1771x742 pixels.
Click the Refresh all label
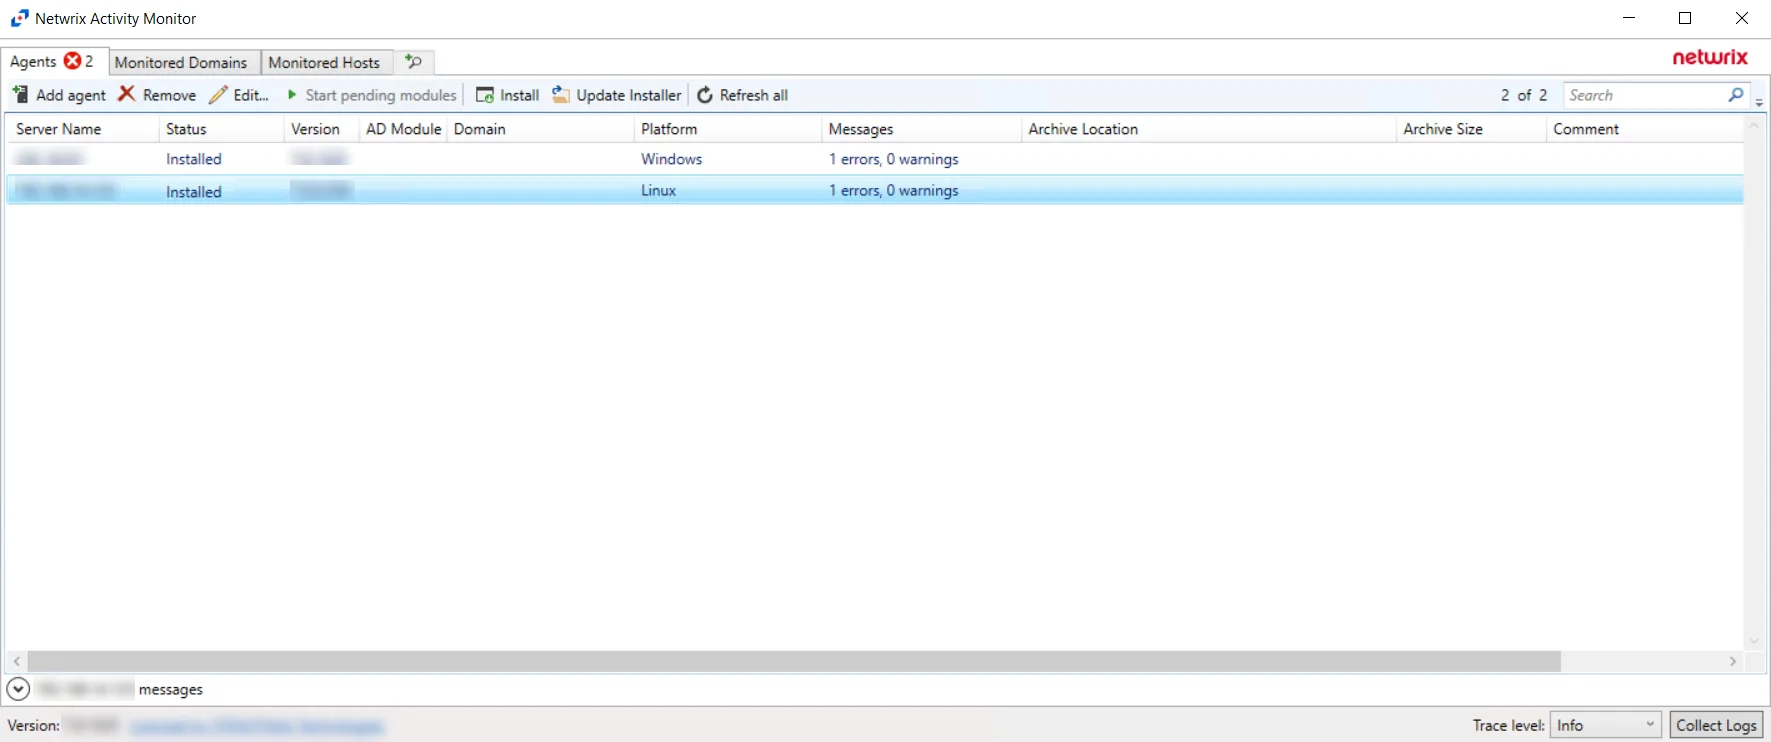coord(754,95)
